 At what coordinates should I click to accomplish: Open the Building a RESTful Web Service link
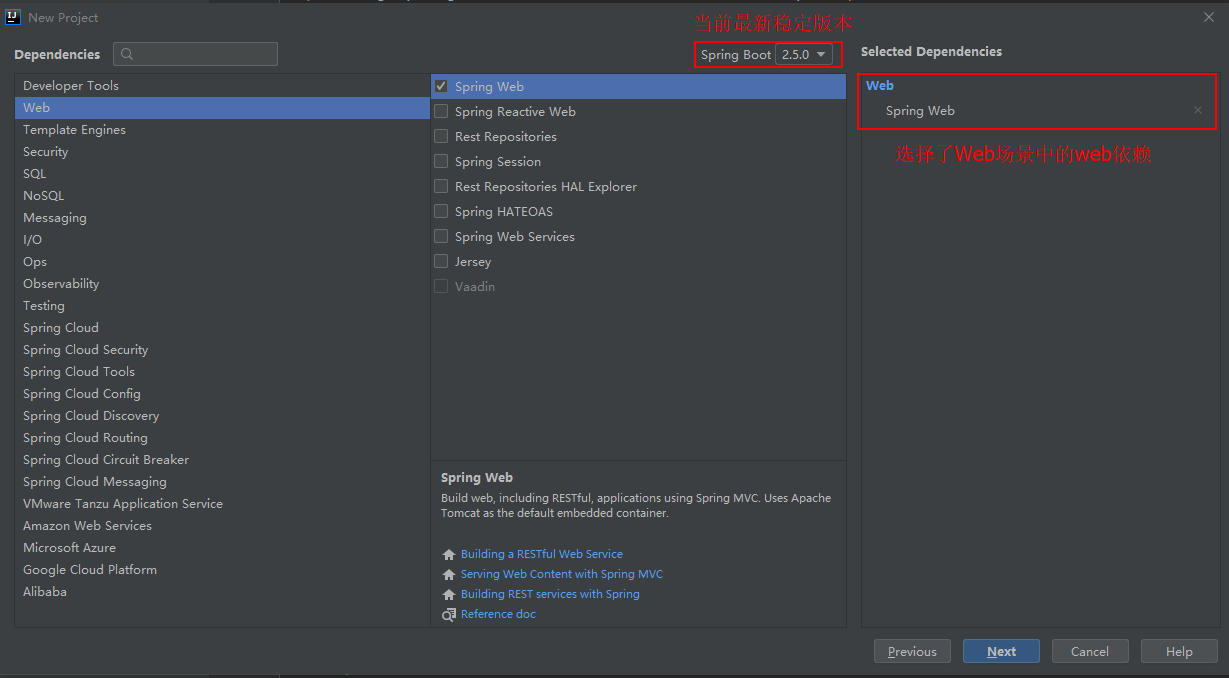click(x=542, y=554)
